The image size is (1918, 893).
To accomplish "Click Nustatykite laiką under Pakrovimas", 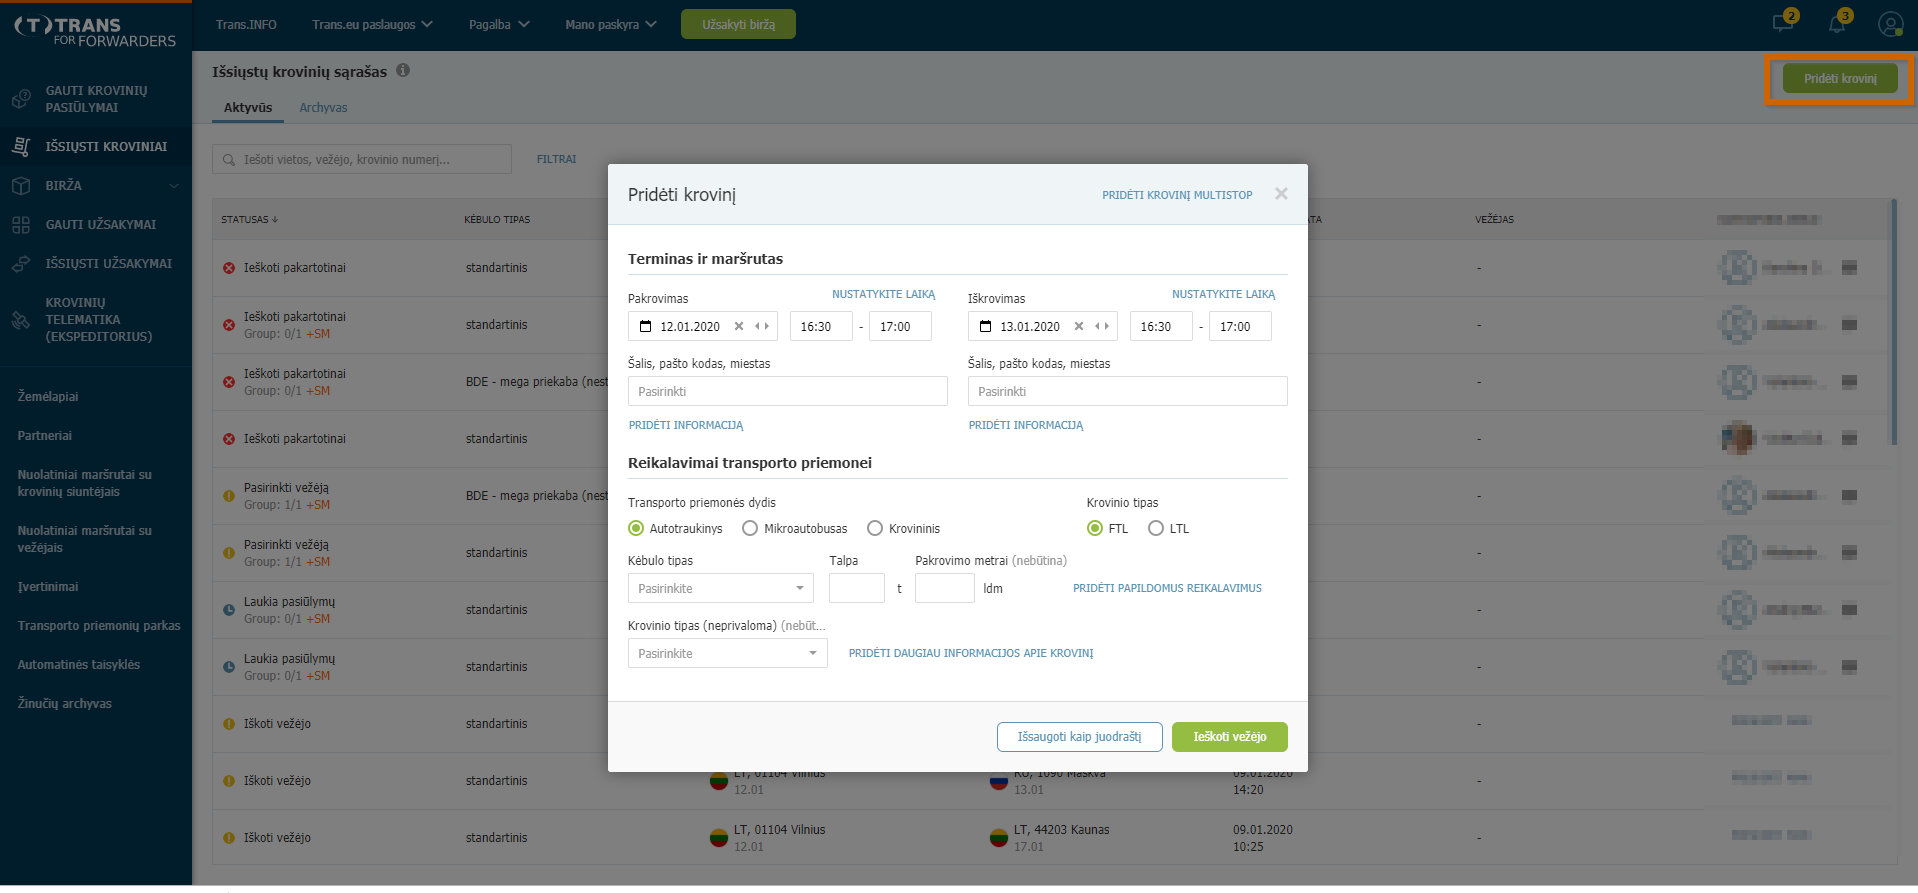I will 883,294.
